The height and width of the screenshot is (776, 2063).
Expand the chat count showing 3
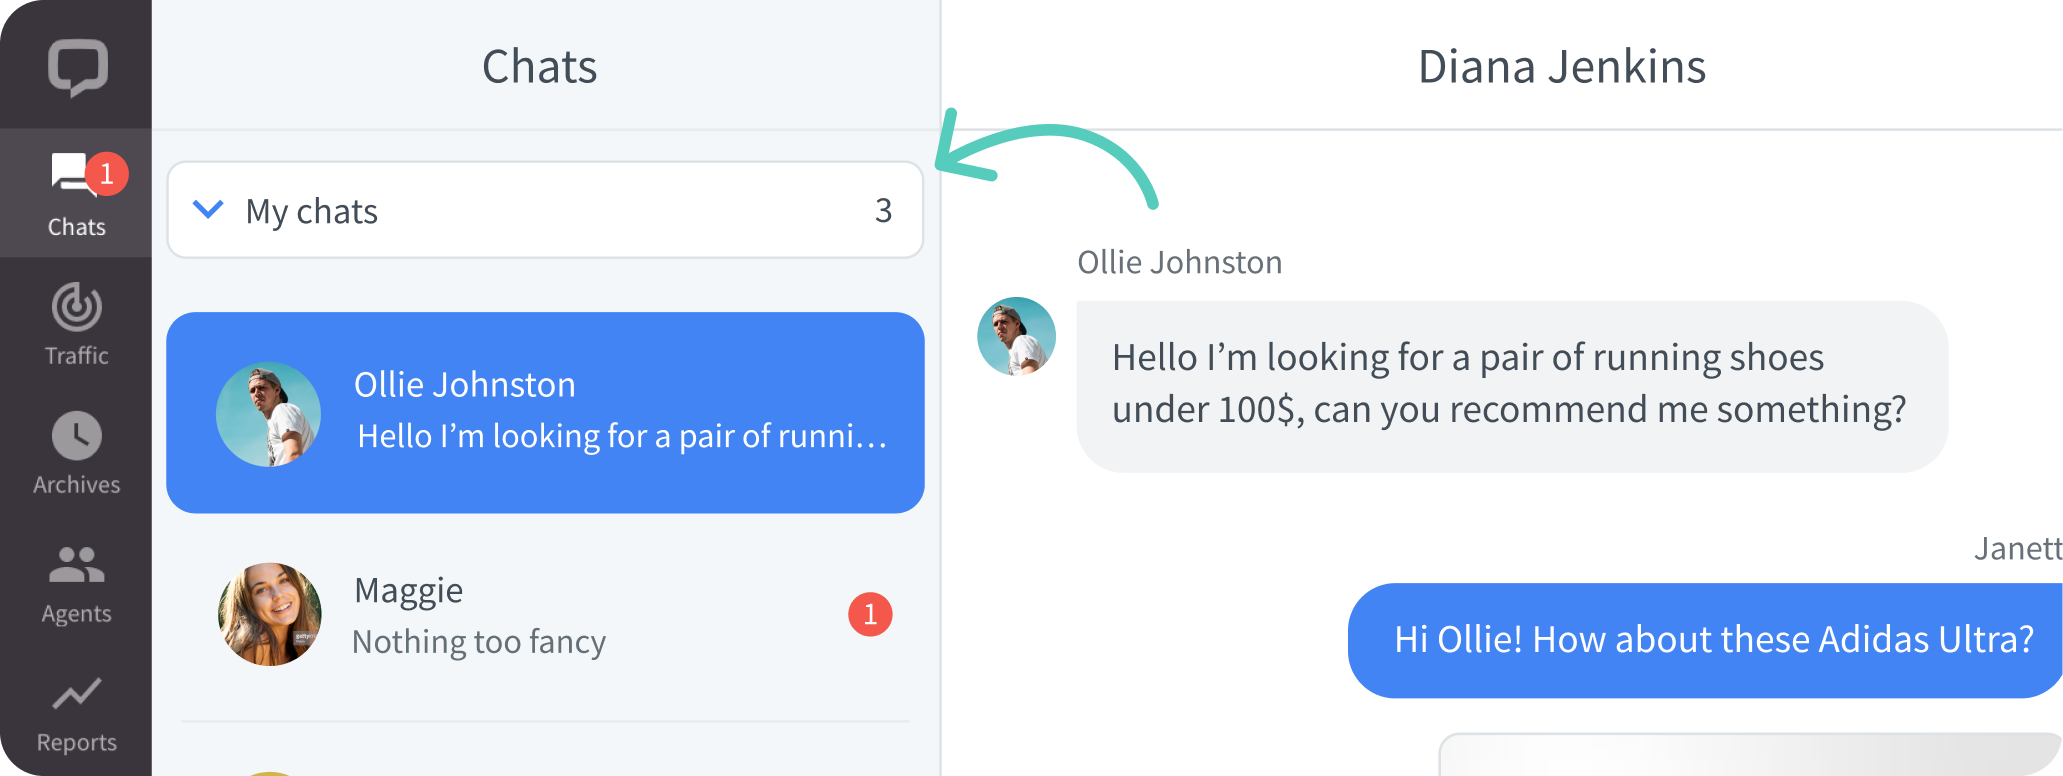[x=882, y=210]
